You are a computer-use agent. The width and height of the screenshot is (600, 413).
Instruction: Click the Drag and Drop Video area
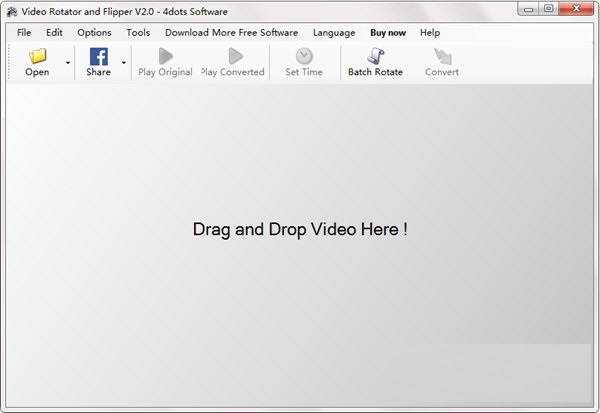(x=300, y=229)
